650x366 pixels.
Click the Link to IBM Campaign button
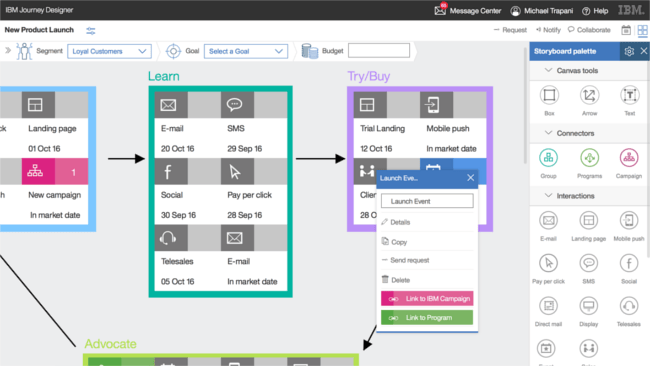427,298
